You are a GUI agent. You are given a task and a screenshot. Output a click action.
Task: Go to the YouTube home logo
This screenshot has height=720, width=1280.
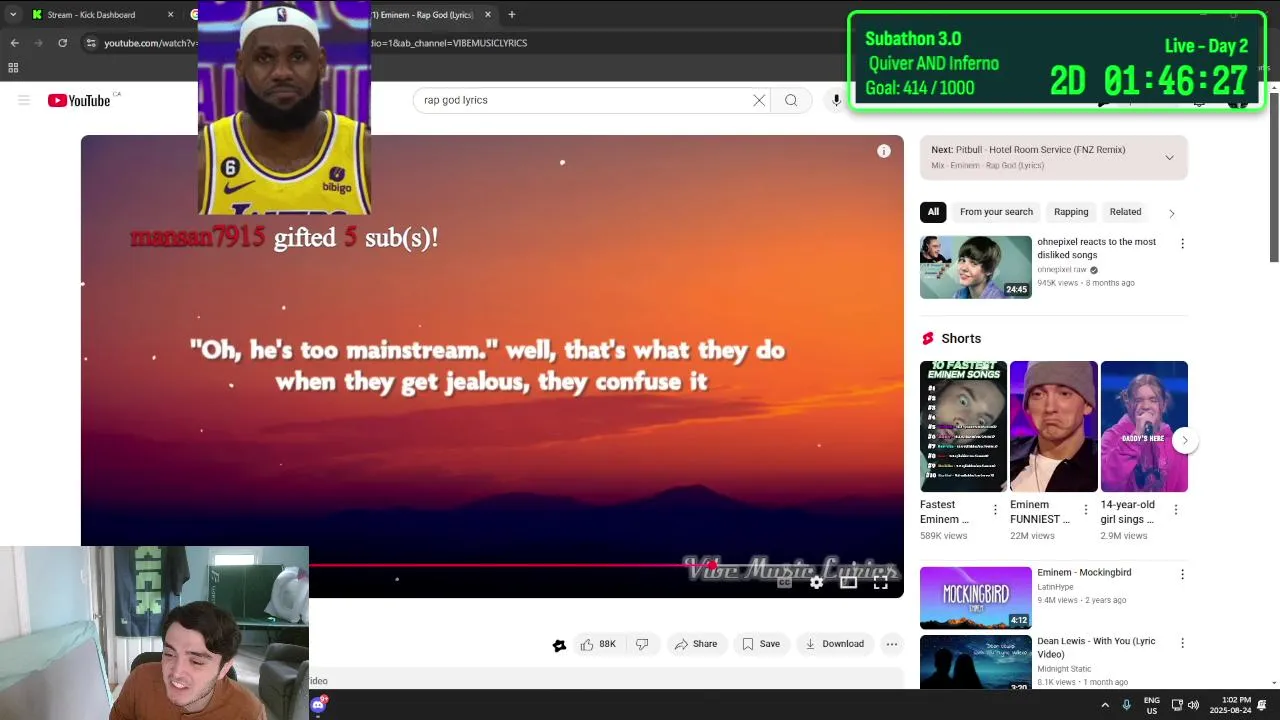point(79,100)
